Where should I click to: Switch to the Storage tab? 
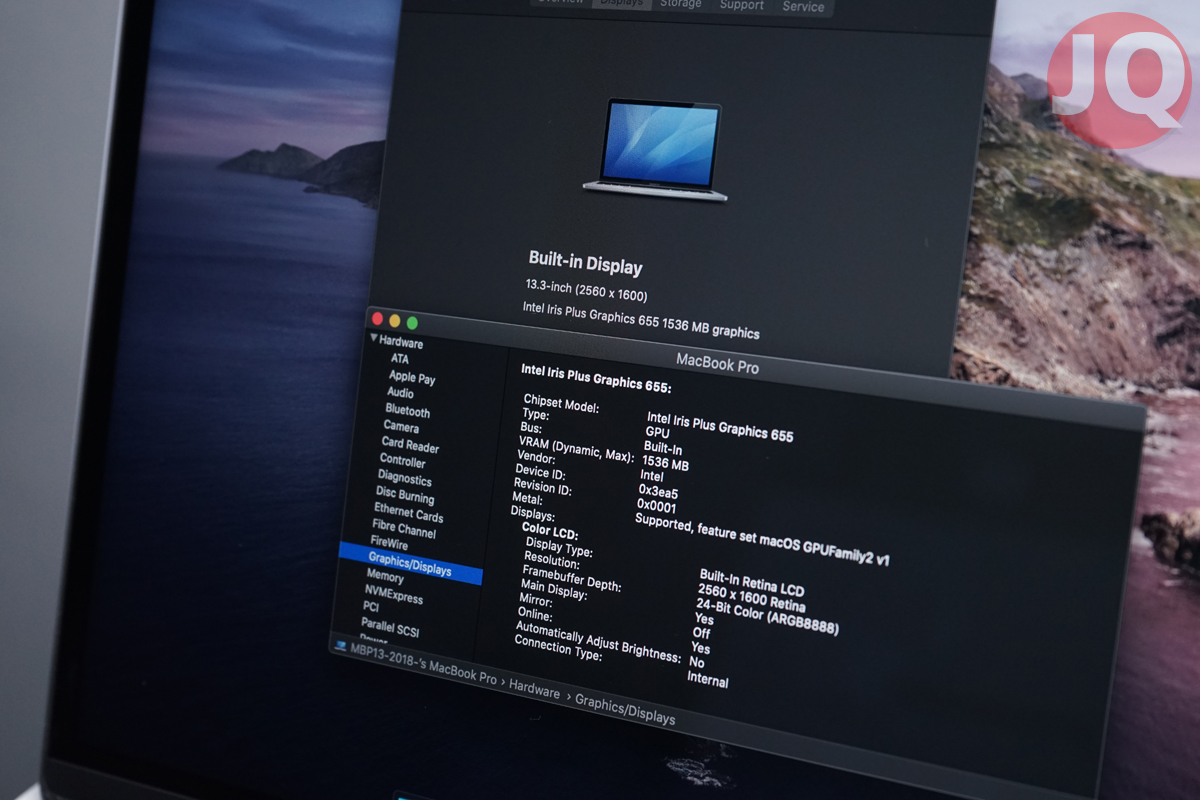(x=680, y=3)
